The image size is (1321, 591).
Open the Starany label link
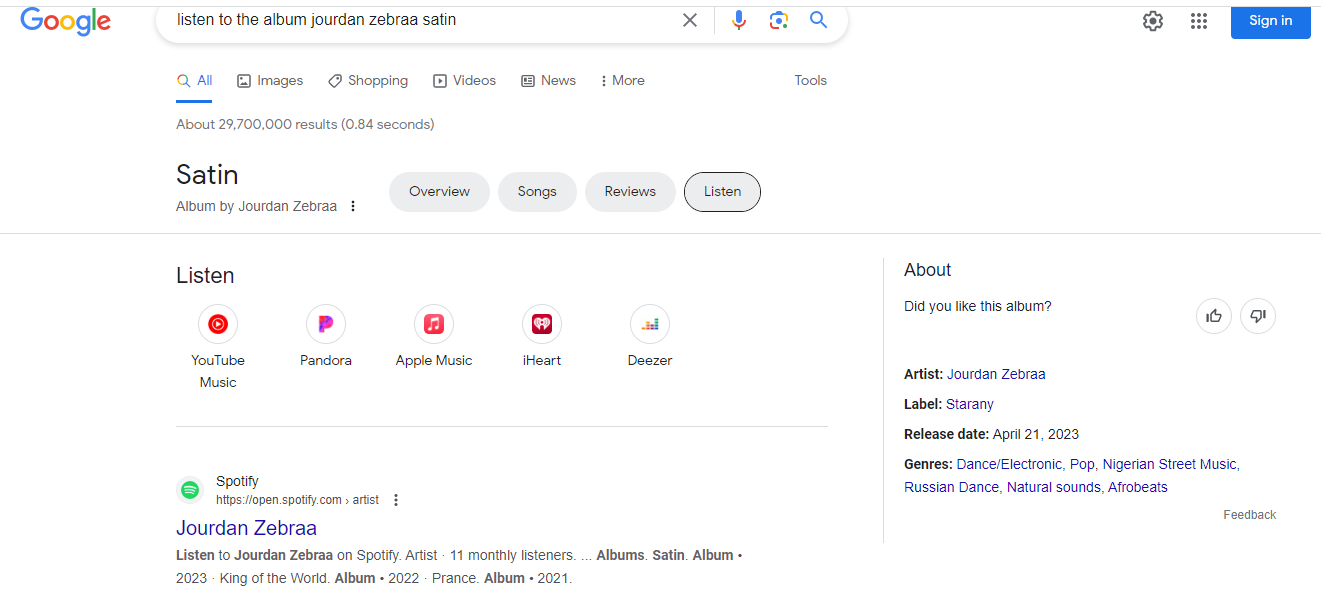pos(970,404)
